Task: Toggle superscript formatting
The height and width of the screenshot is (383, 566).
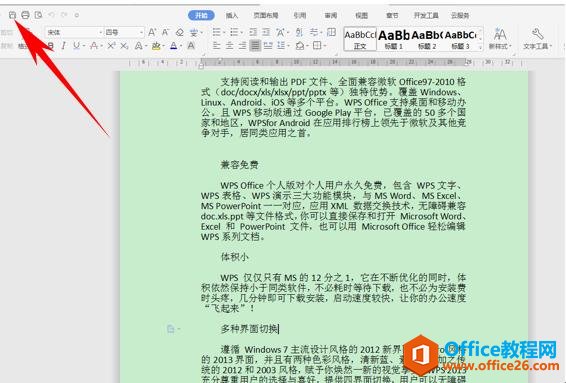Action: pos(112,46)
